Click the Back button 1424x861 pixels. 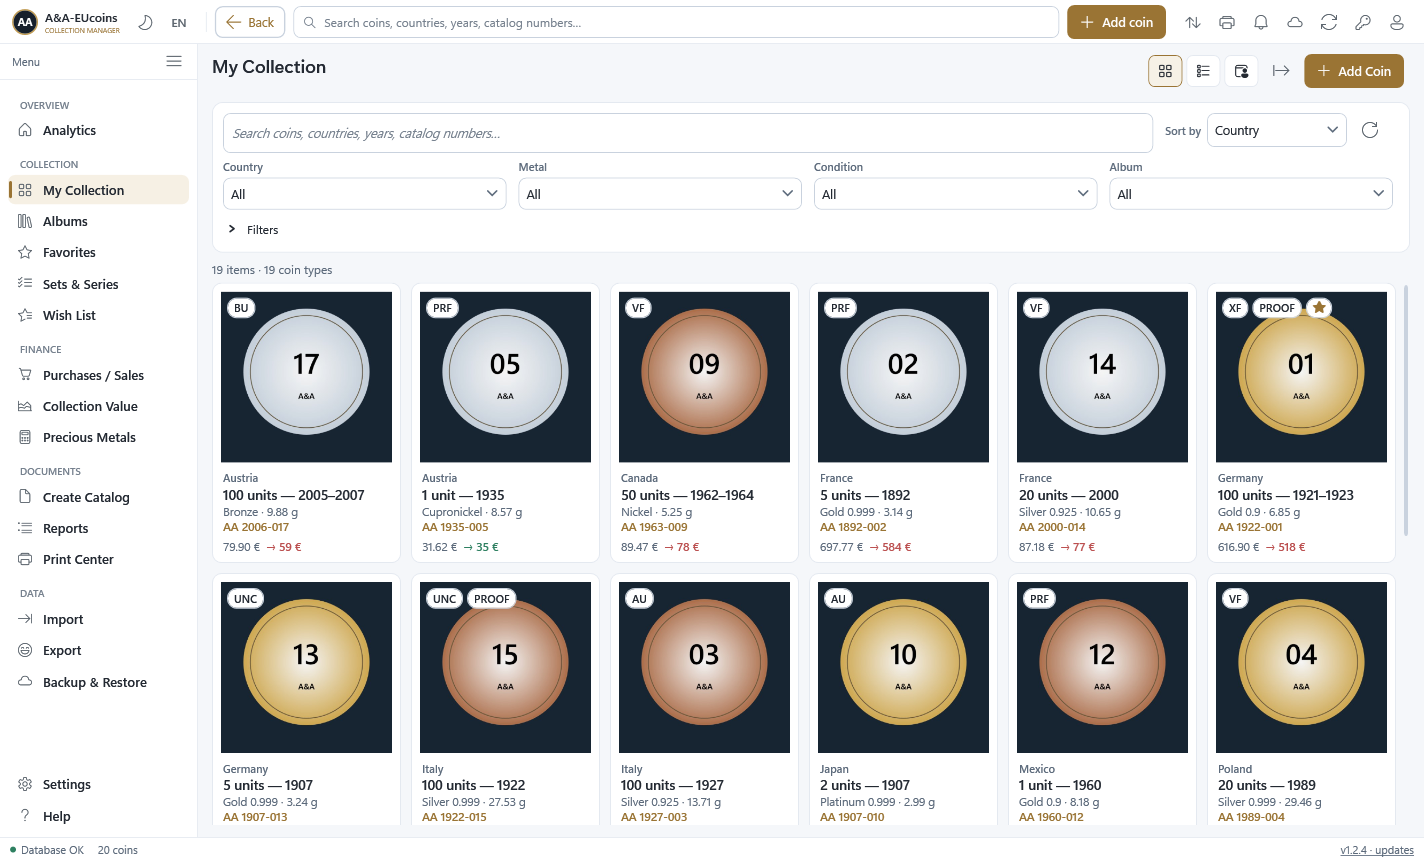(250, 22)
